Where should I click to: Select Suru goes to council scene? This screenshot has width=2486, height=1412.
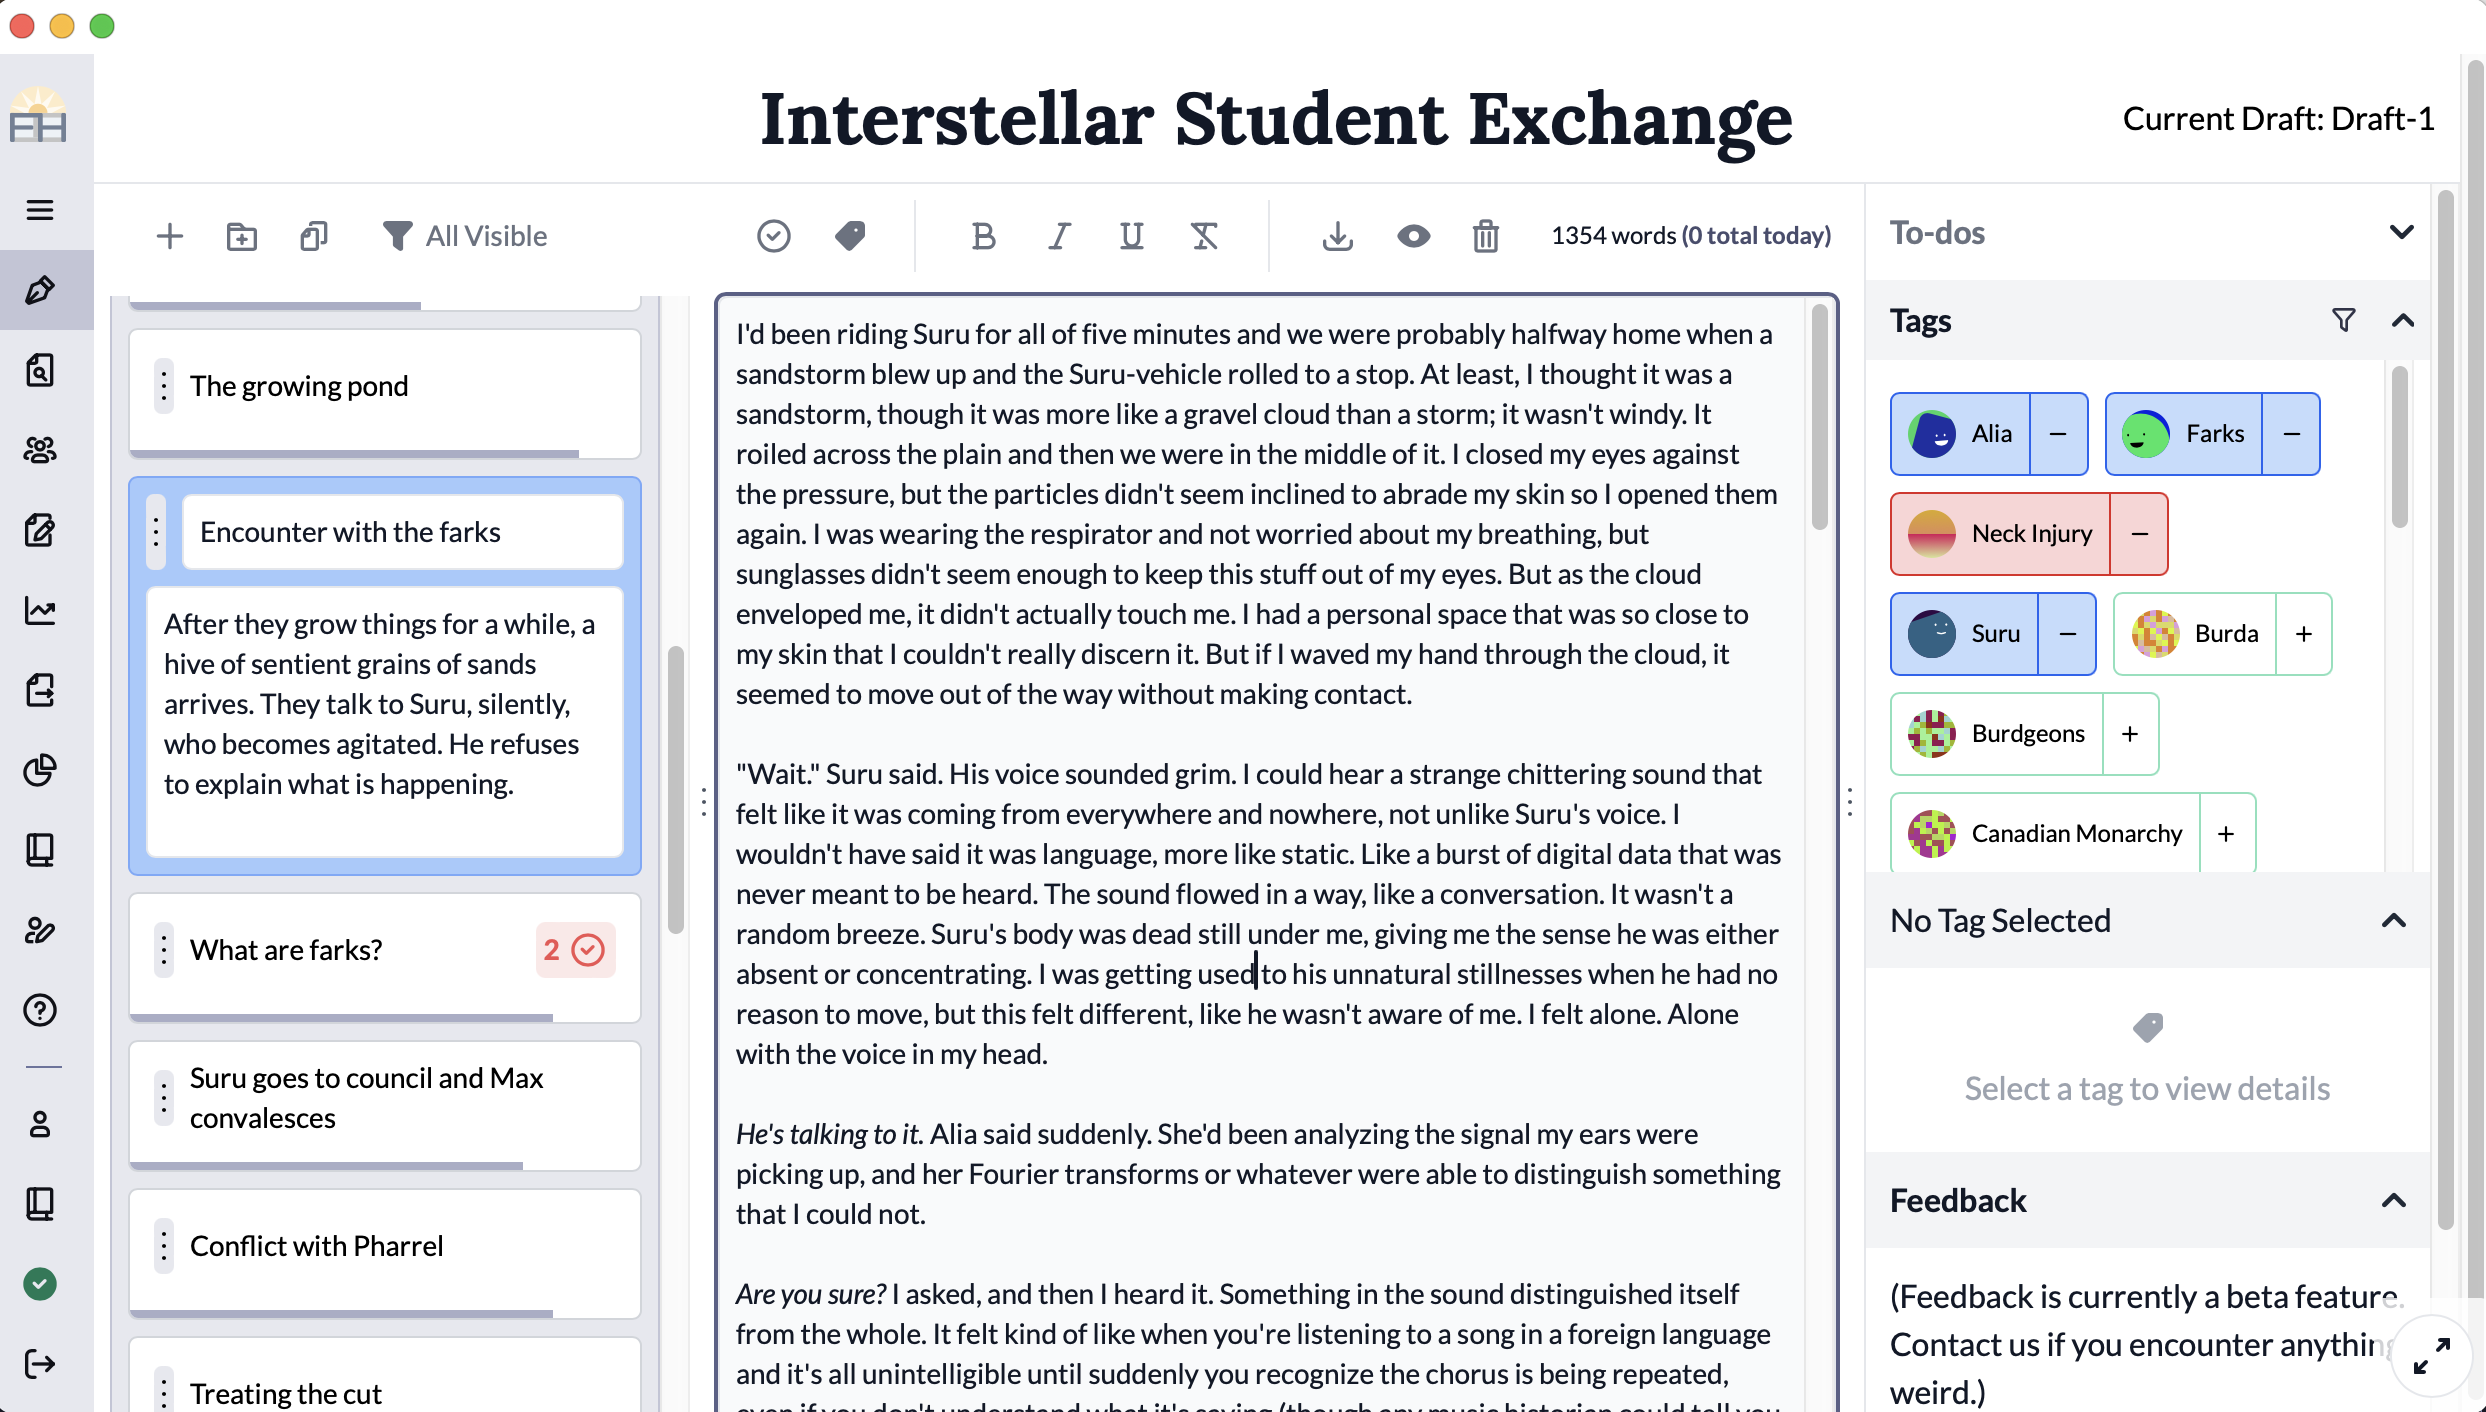point(384,1104)
